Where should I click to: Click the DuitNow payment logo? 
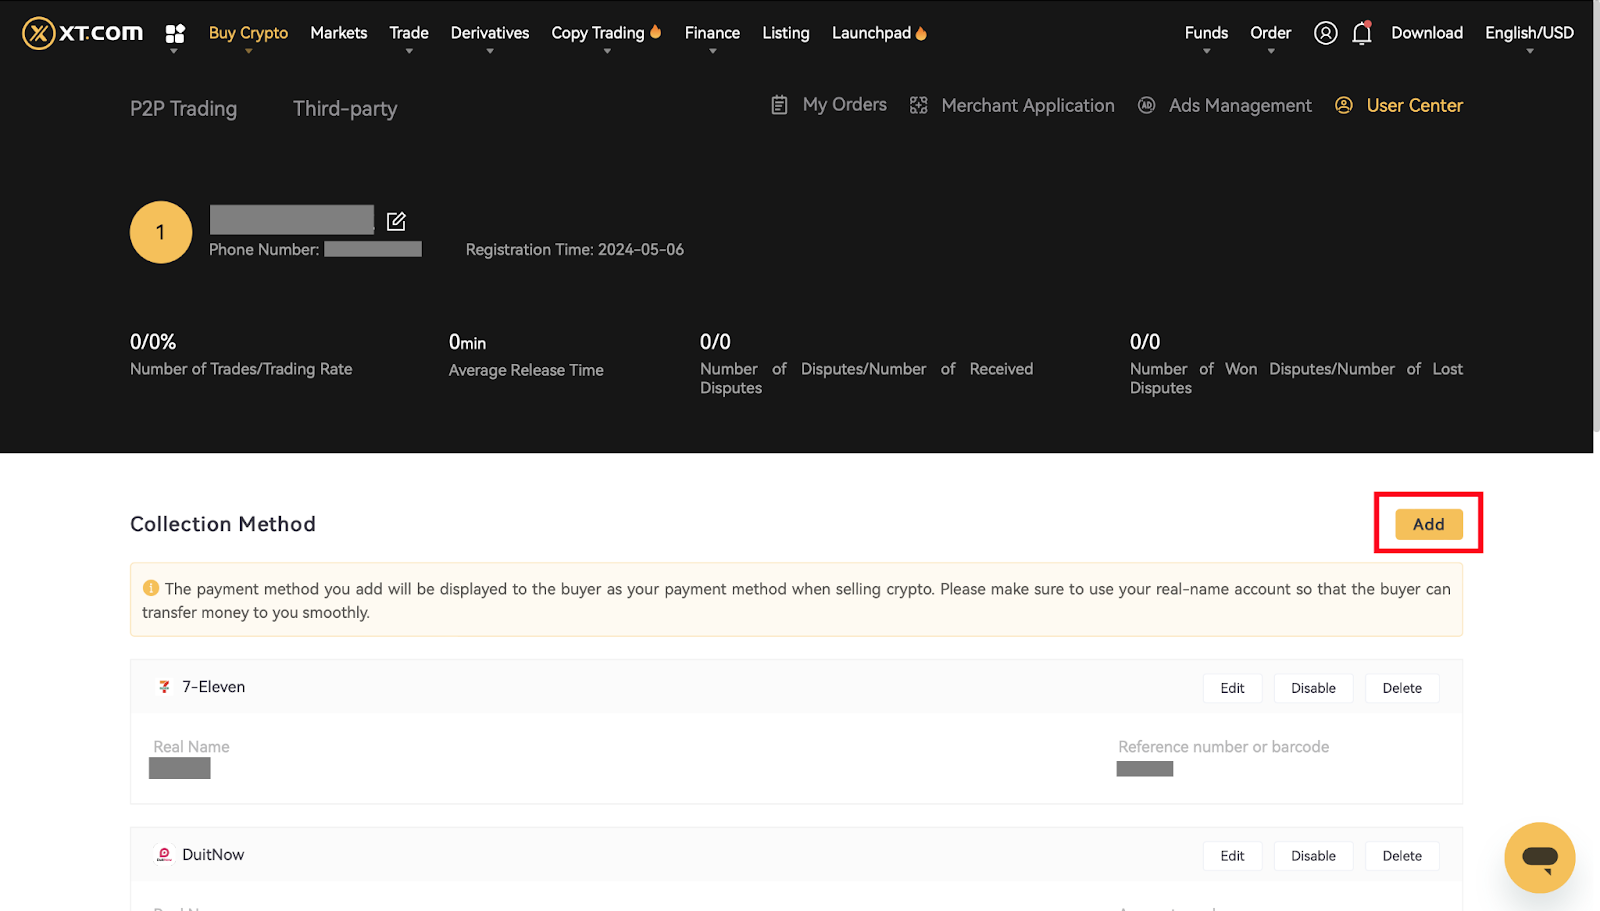(164, 855)
